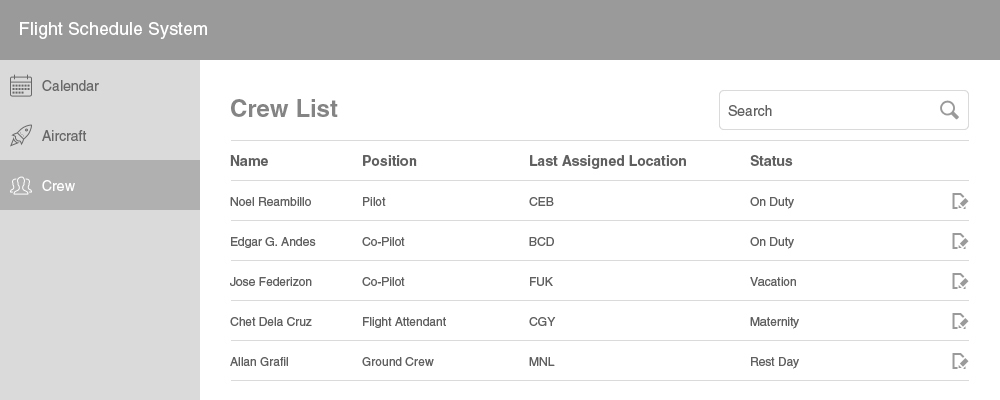Screen dimensions: 1000x400
Task: Click the Name column header
Action: (x=249, y=161)
